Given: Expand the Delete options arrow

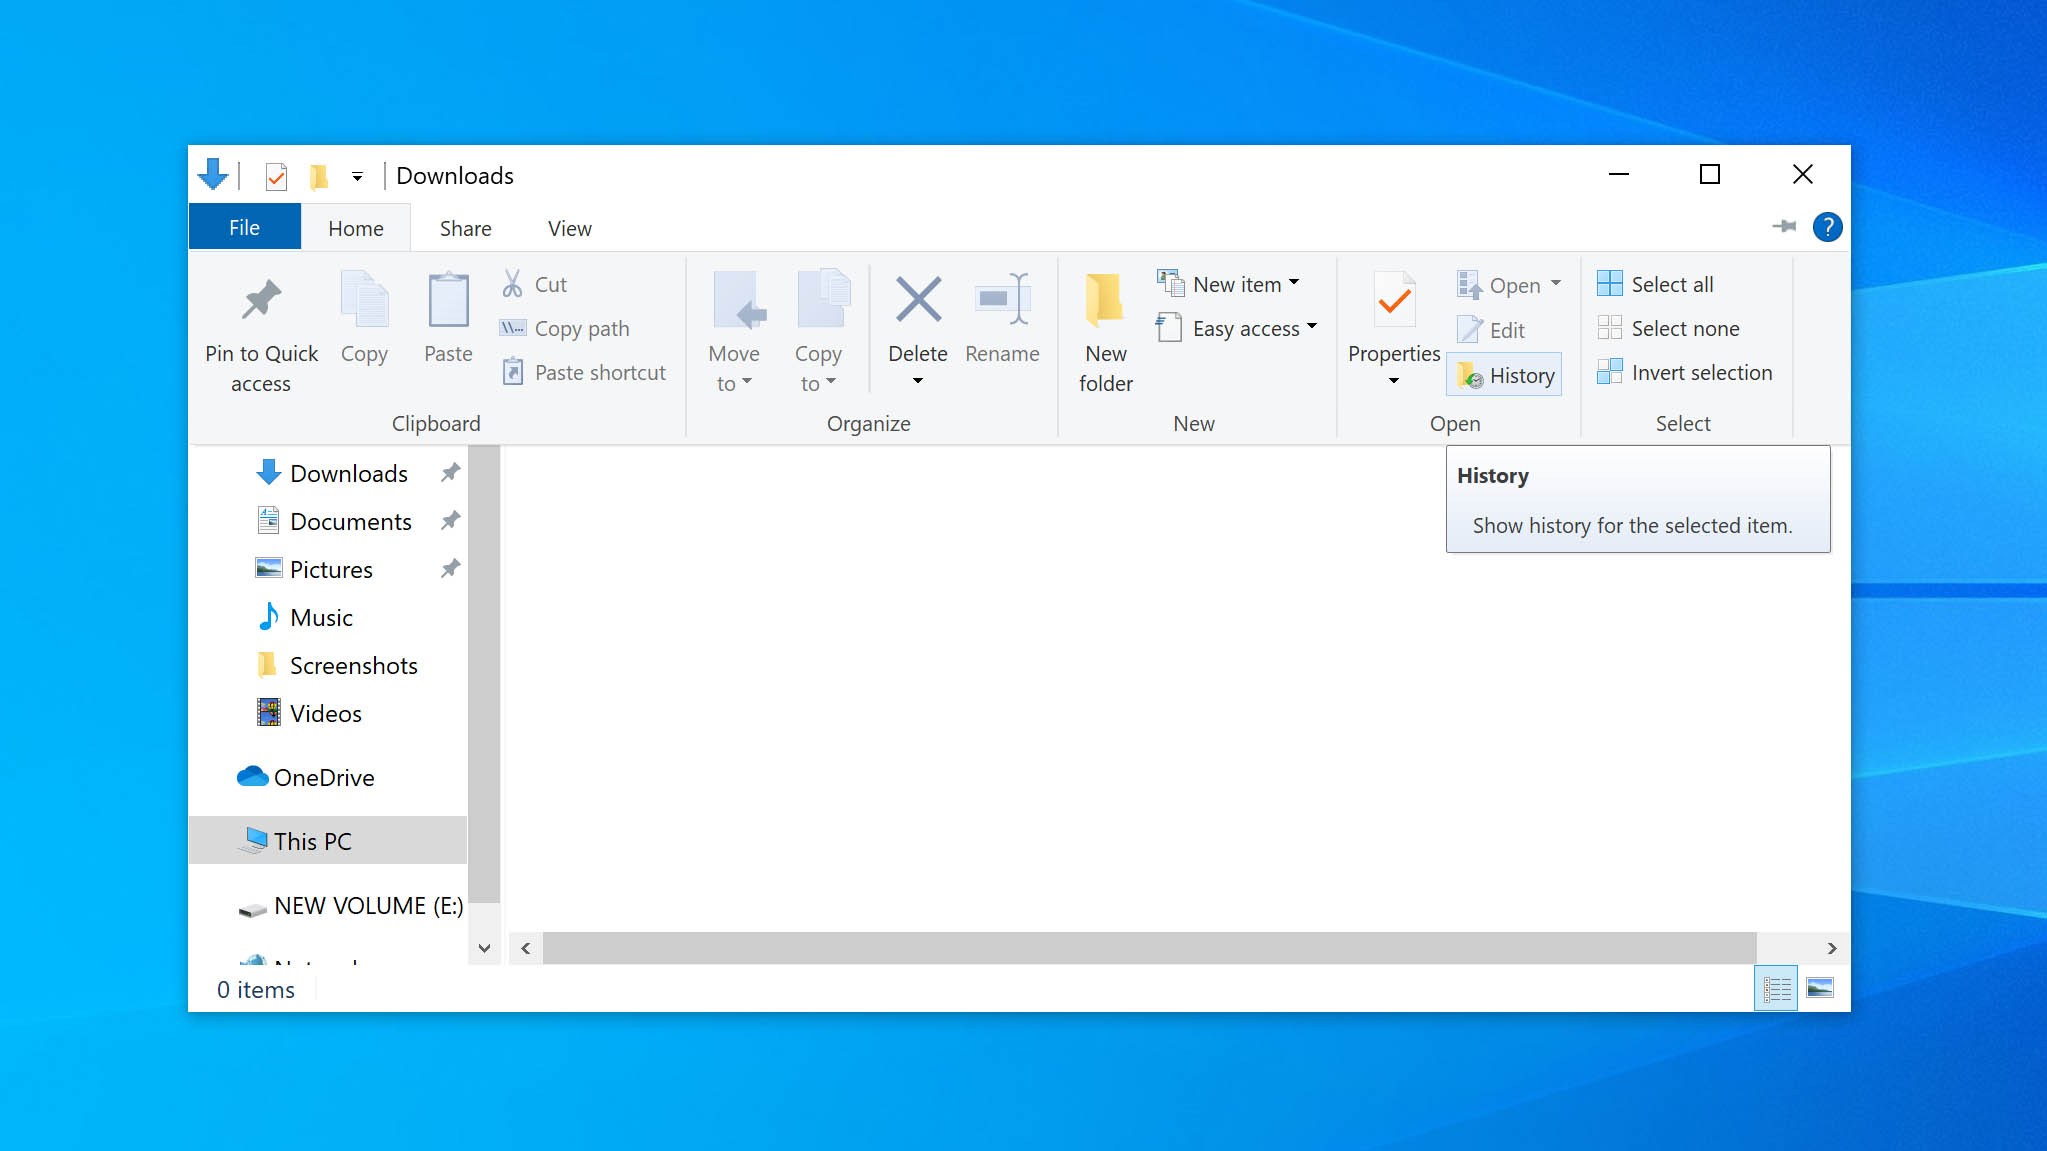Looking at the screenshot, I should click(x=918, y=381).
